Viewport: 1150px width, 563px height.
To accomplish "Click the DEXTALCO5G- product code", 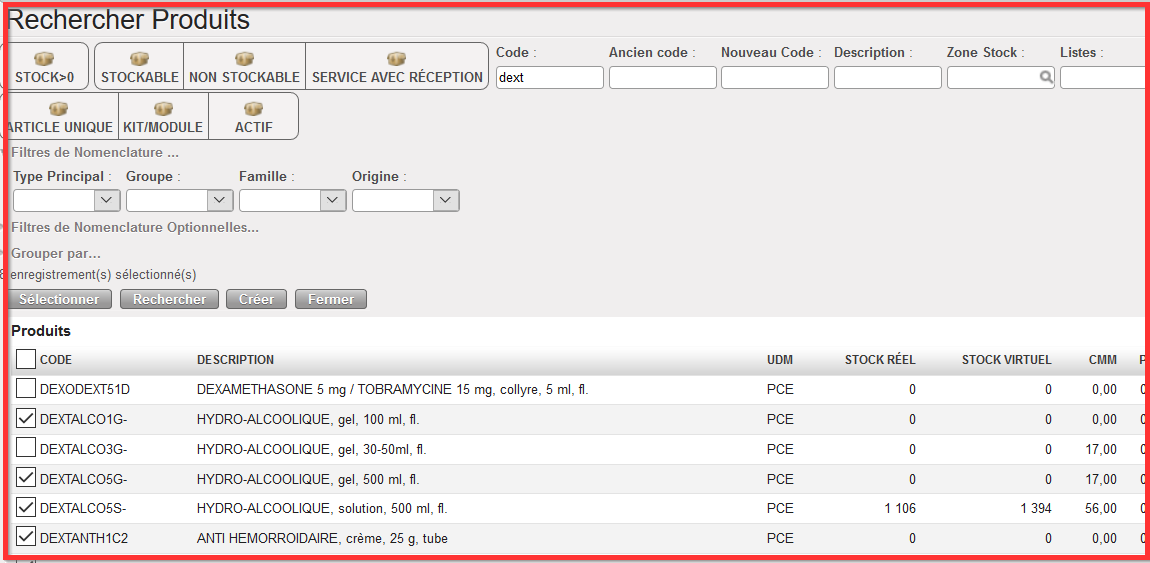I will click(84, 479).
